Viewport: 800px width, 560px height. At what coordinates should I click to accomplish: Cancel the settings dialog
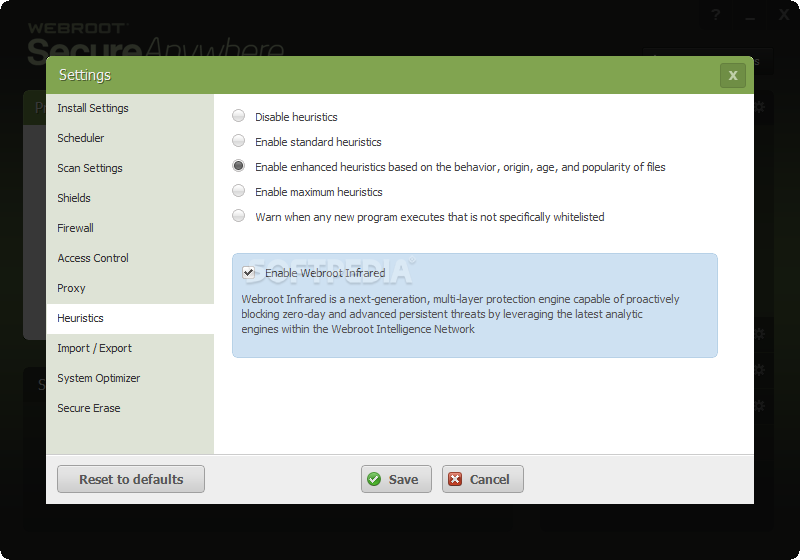click(483, 479)
